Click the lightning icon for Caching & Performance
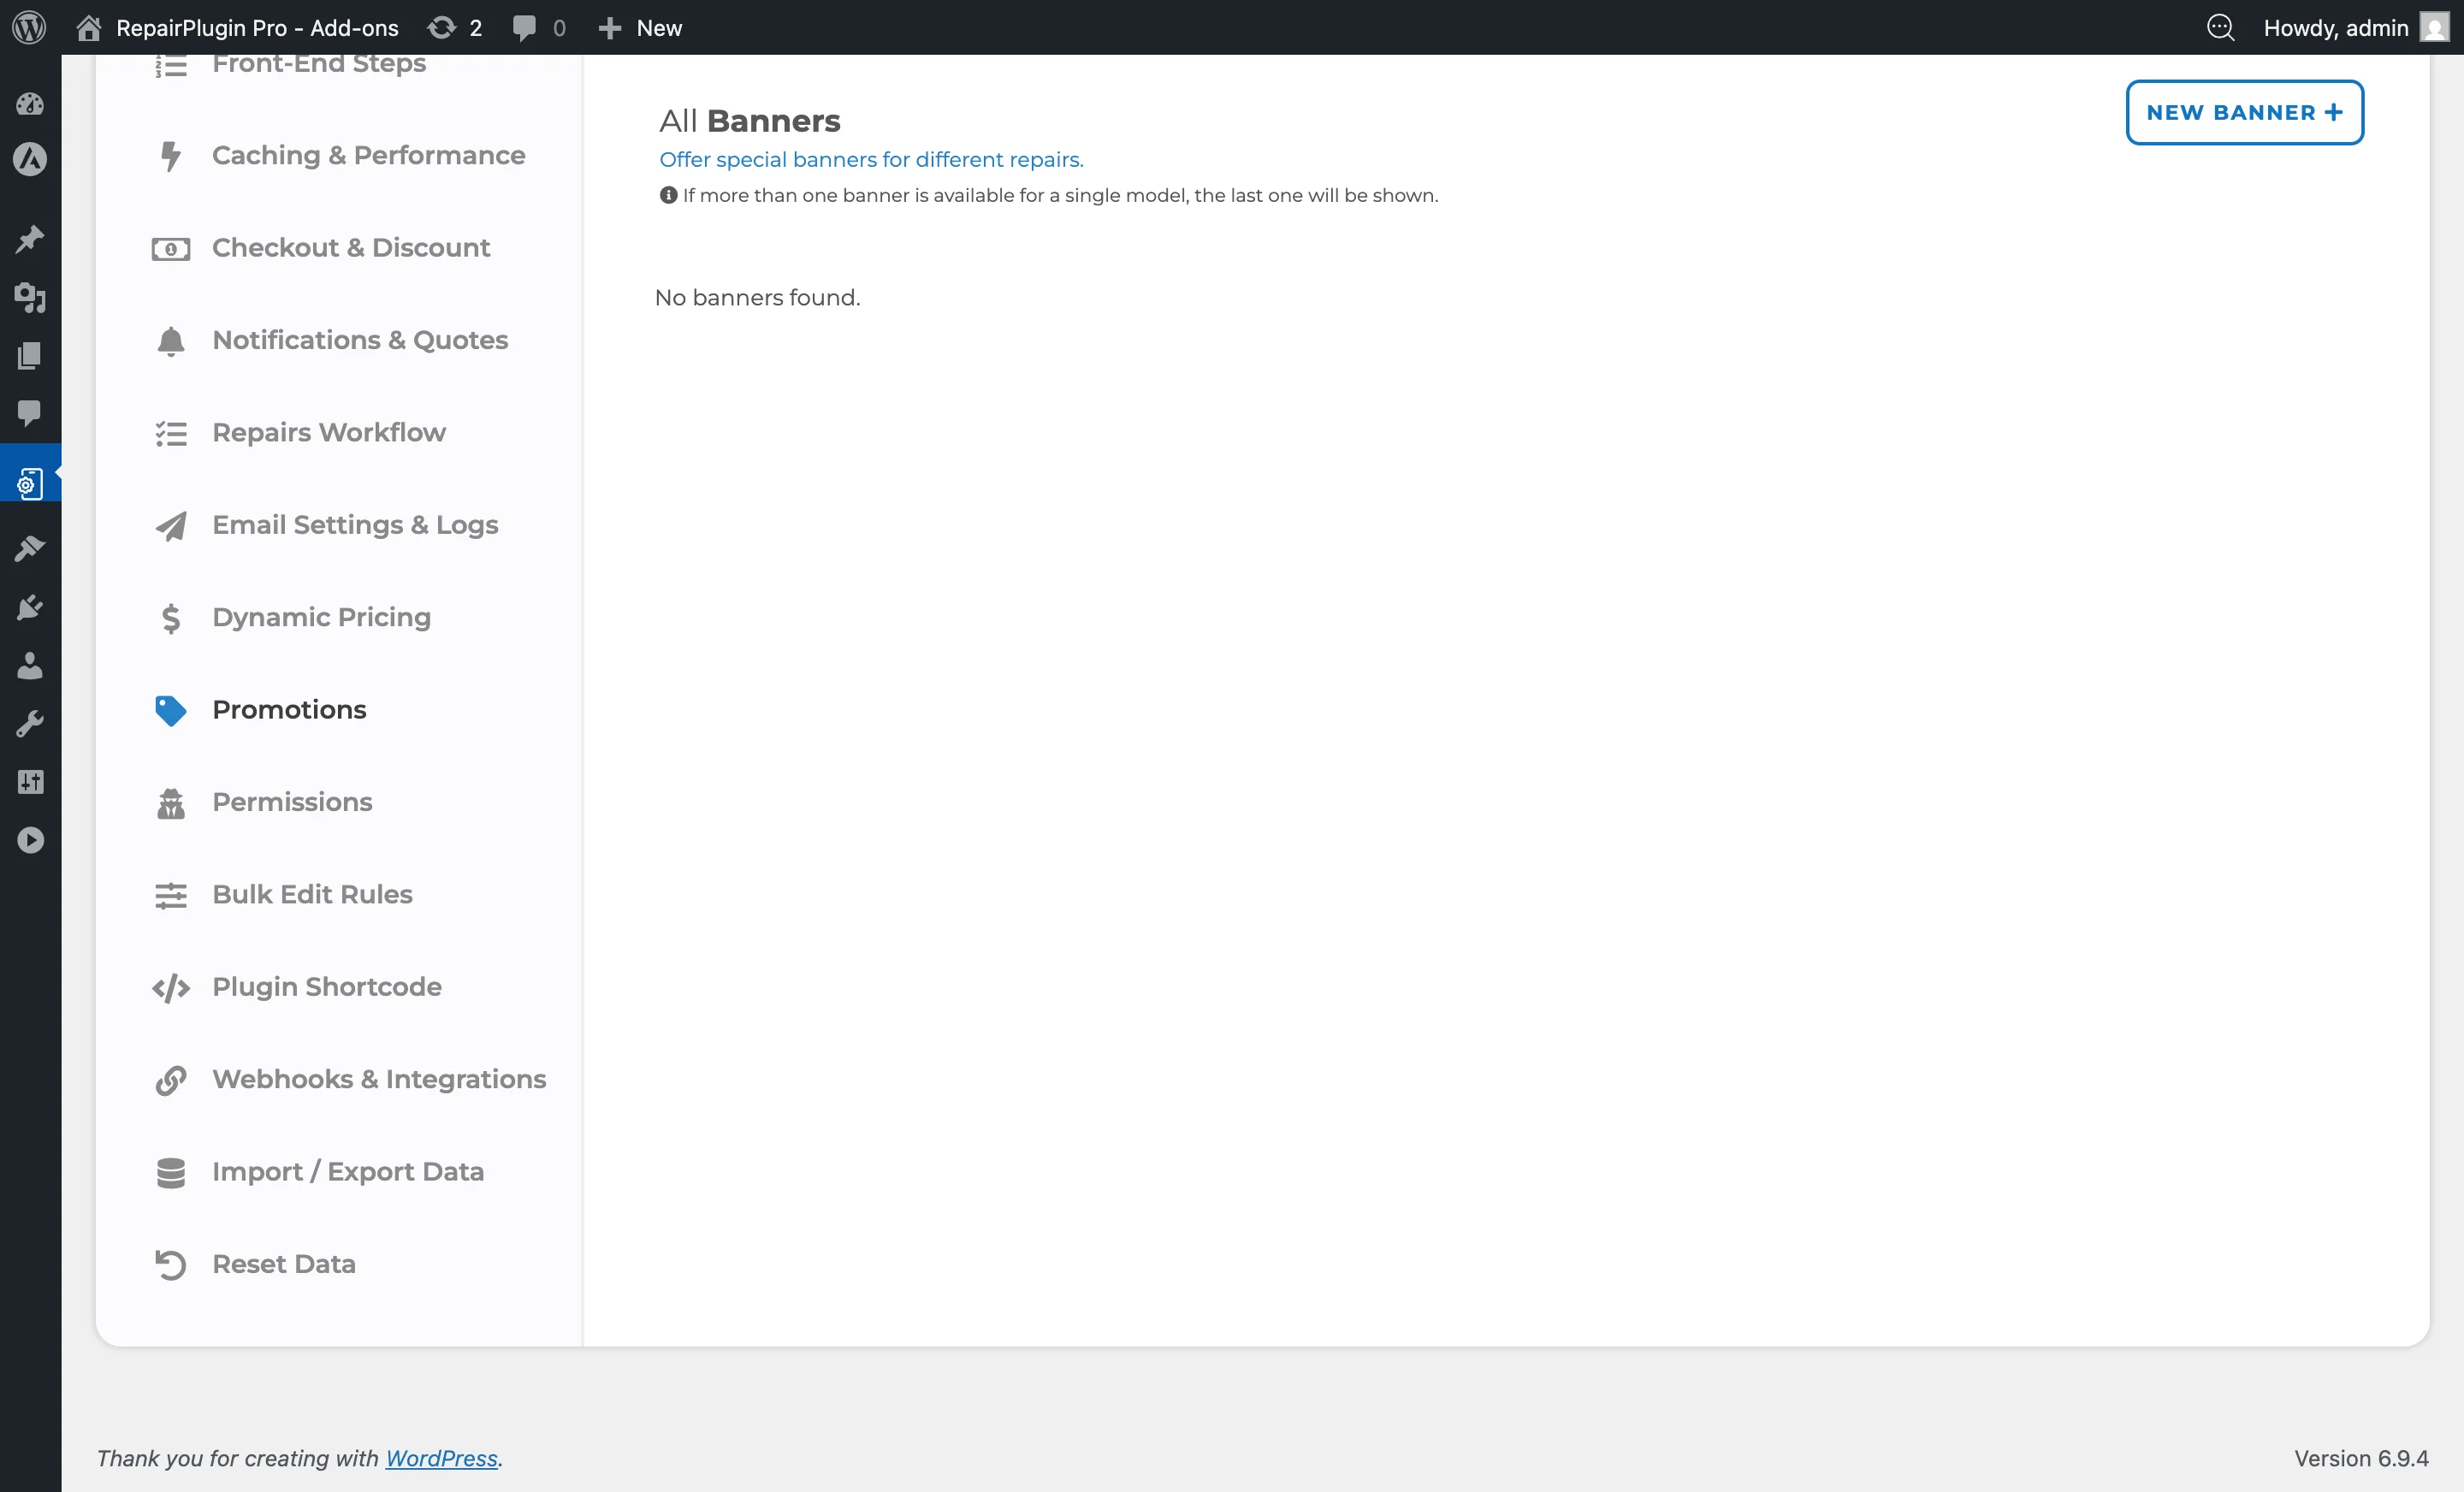Viewport: 2464px width, 1492px height. click(x=171, y=156)
